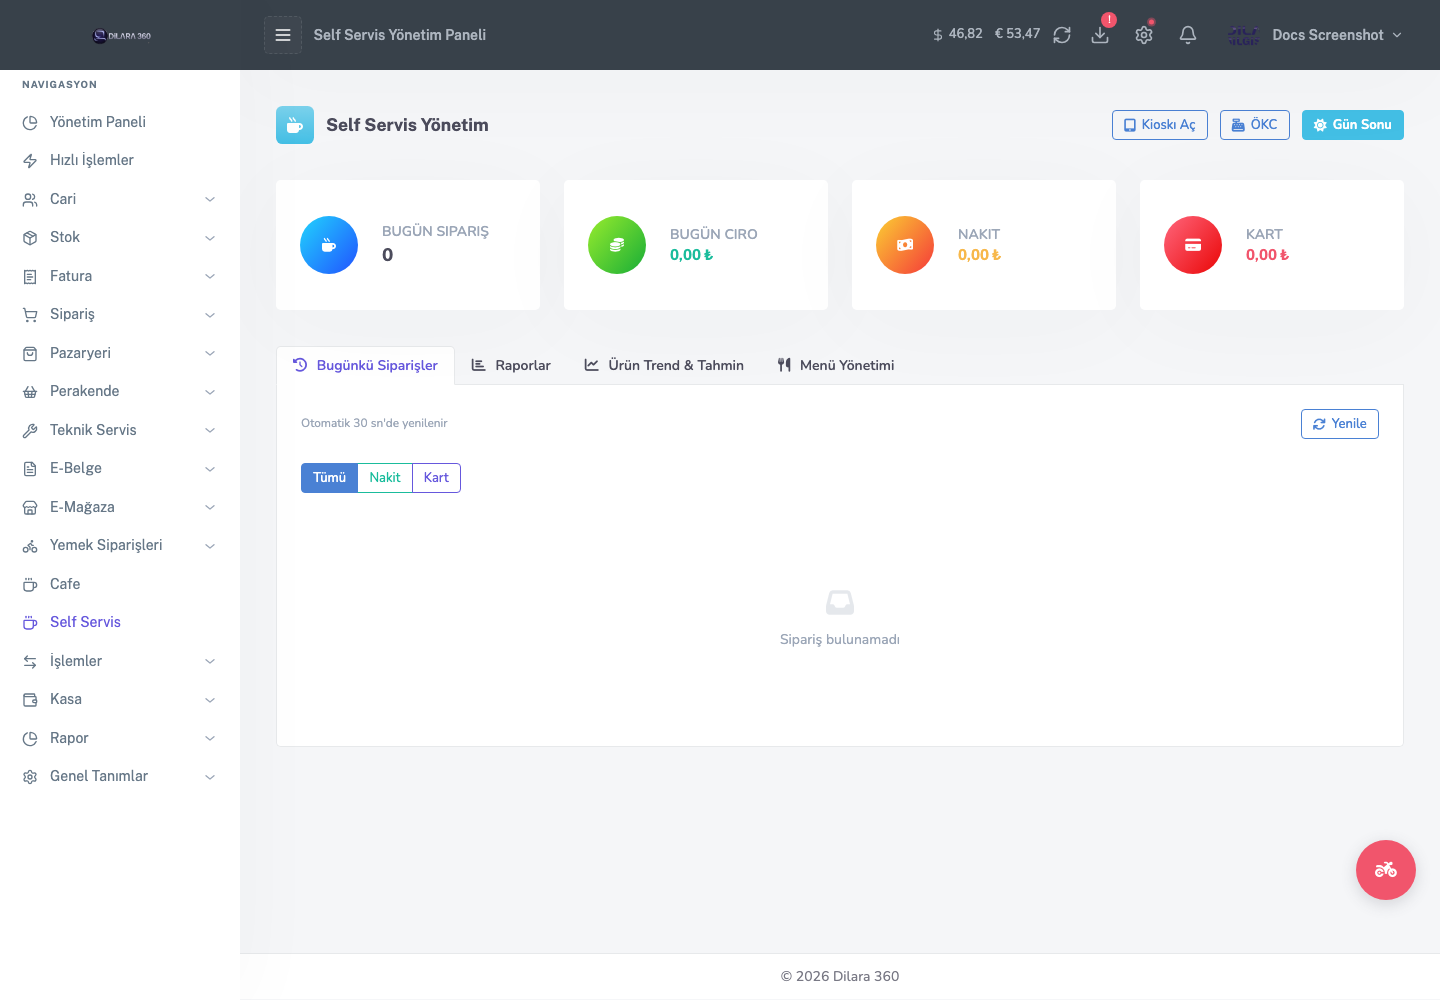Open Yönetim Paneli link
This screenshot has width=1440, height=1000.
point(120,122)
